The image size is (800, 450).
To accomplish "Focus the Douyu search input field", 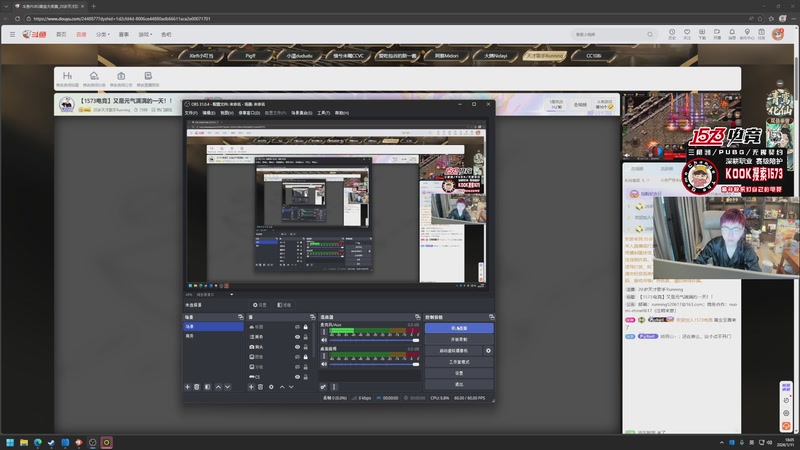I will 607,34.
